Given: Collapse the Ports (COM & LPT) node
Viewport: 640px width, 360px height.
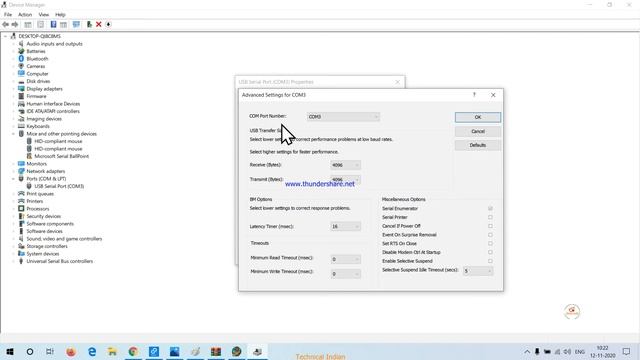Looking at the screenshot, I should point(14,179).
